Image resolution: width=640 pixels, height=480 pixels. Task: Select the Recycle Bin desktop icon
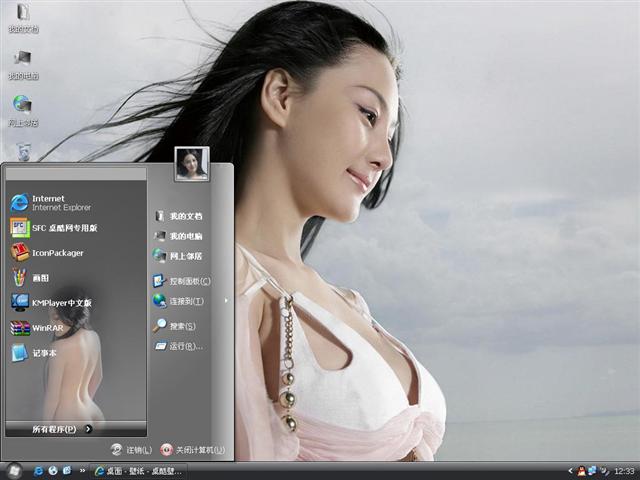(23, 152)
